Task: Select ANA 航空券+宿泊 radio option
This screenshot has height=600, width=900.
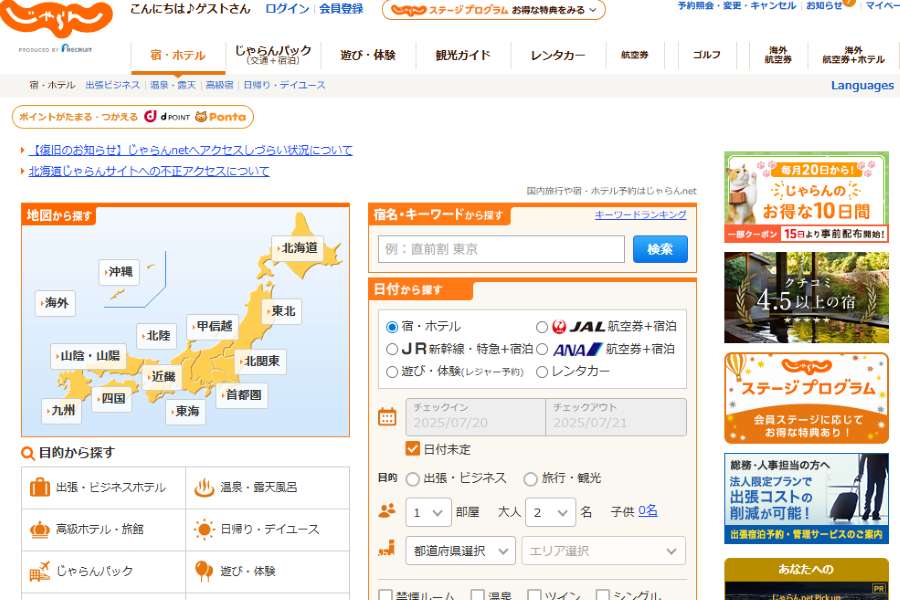Action: click(x=542, y=349)
